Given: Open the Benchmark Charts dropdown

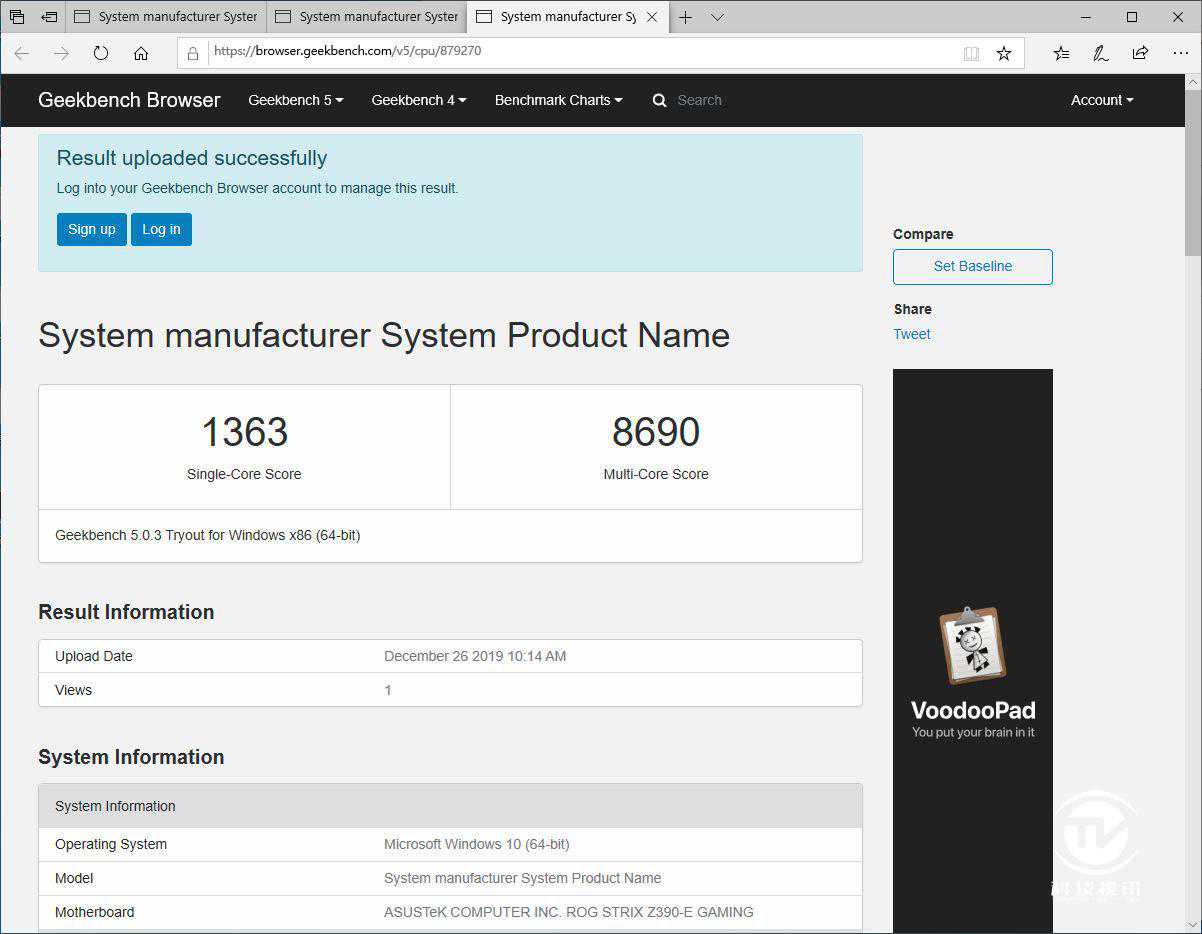Looking at the screenshot, I should point(558,100).
